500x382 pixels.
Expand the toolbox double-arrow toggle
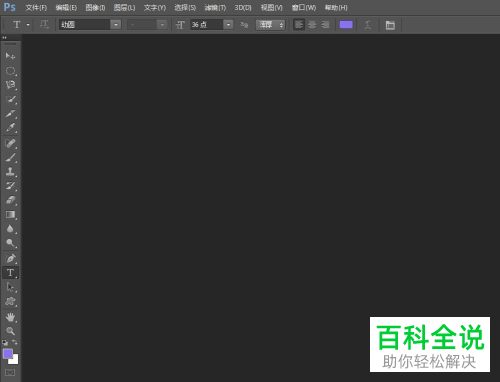[5, 37]
